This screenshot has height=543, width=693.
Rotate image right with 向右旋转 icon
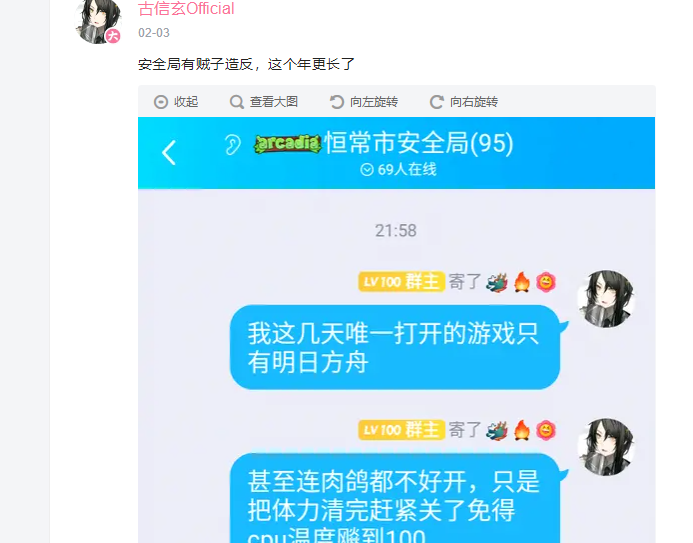coord(437,102)
